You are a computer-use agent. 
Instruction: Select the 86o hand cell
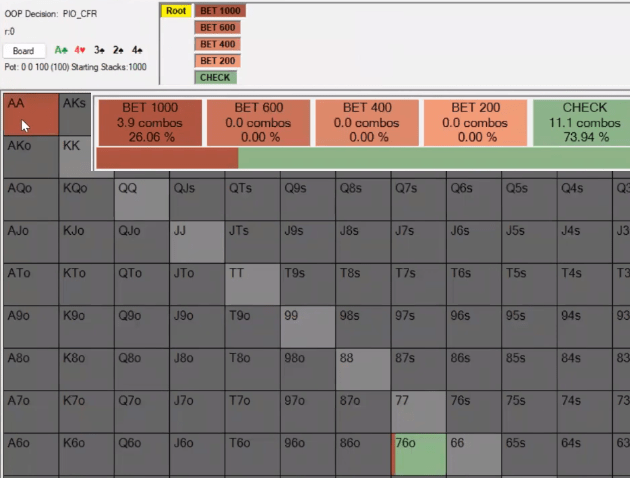point(363,455)
